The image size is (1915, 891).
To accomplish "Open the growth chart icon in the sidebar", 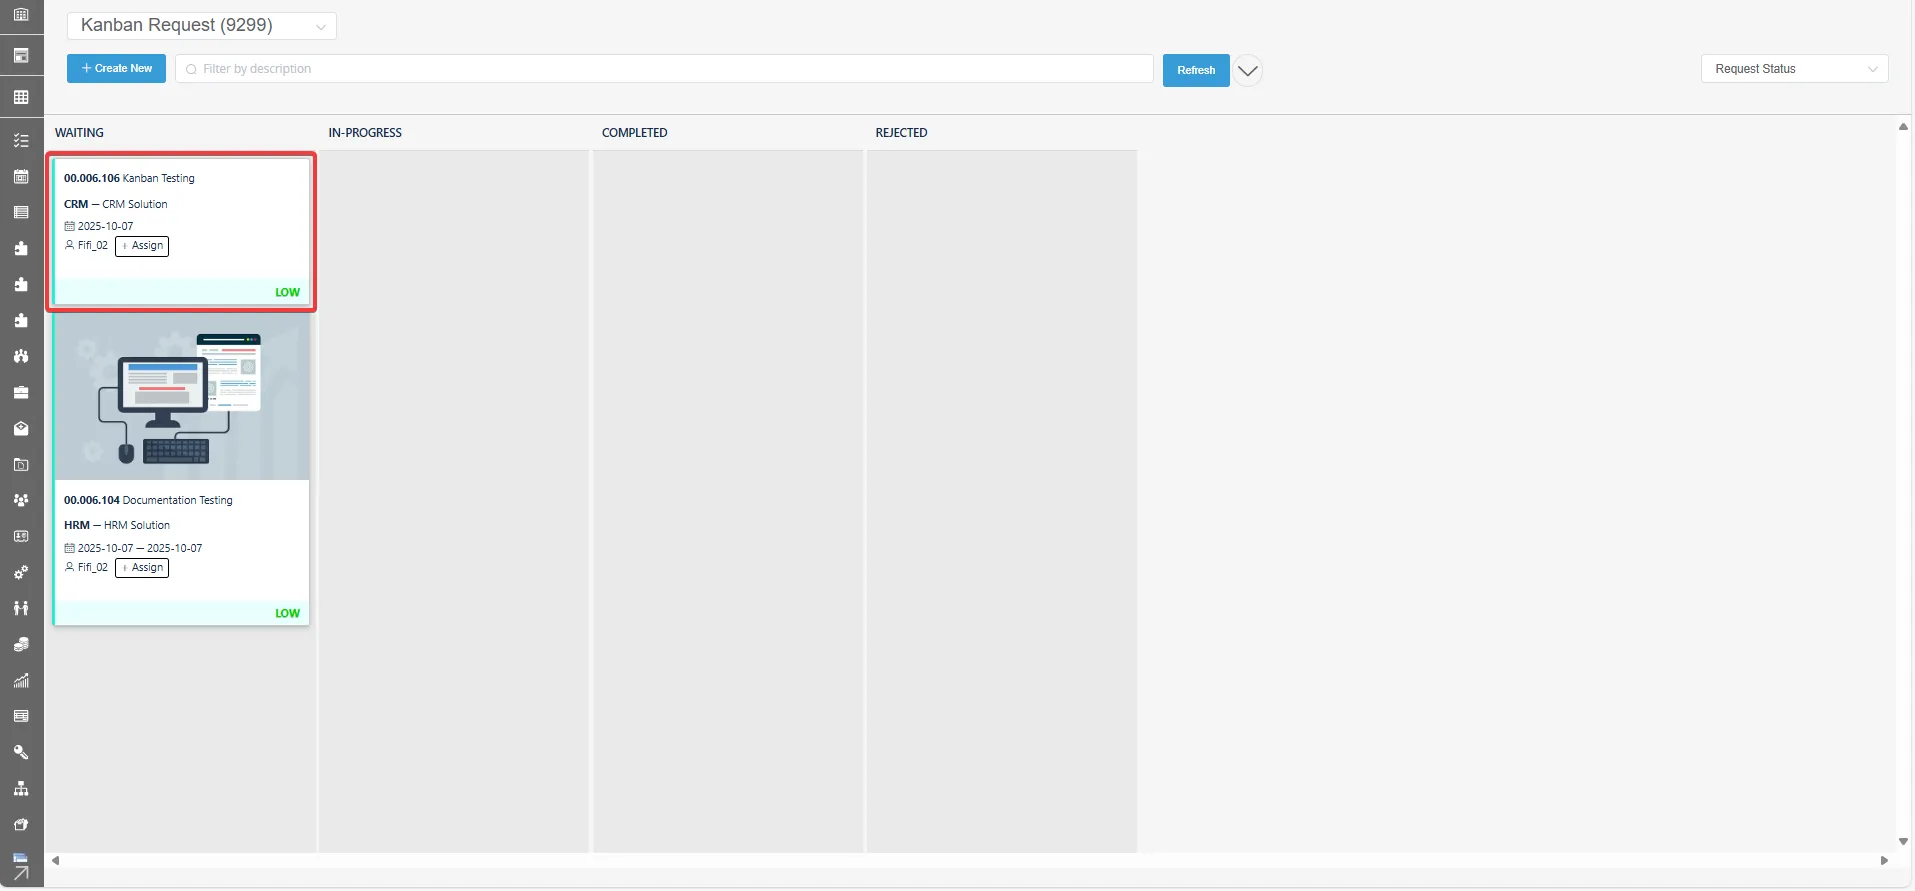I will [21, 681].
